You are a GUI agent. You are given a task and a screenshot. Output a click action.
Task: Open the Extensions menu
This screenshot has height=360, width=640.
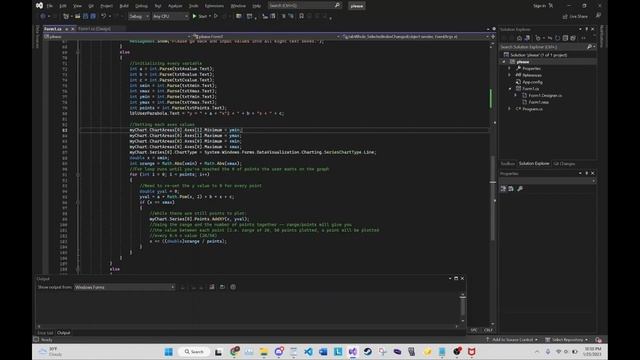[x=214, y=6]
